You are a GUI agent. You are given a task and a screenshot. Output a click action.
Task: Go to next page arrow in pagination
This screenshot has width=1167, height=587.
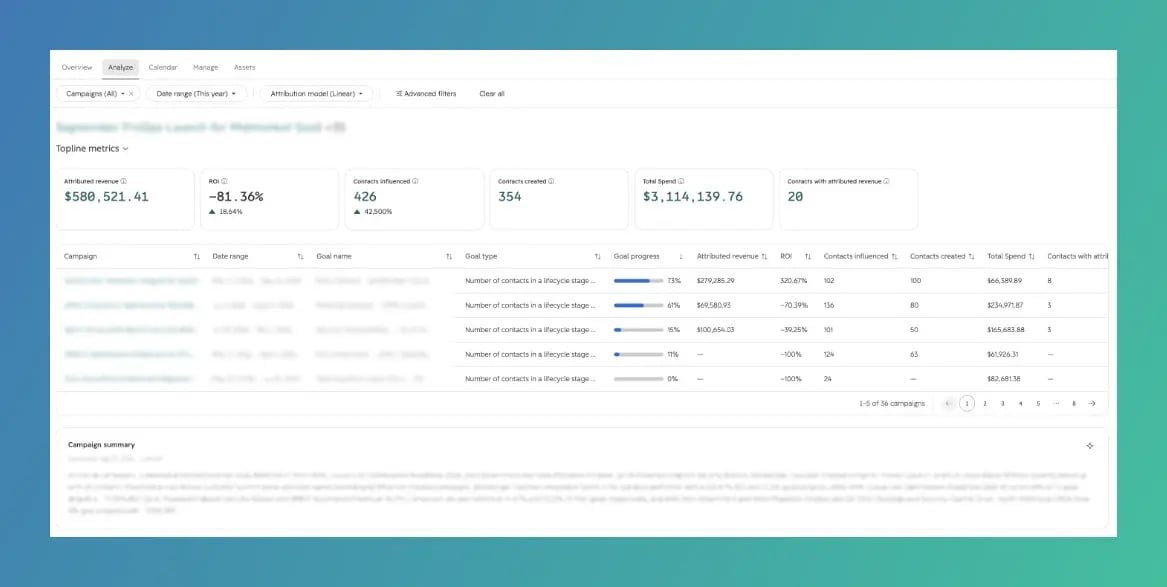pos(1092,403)
